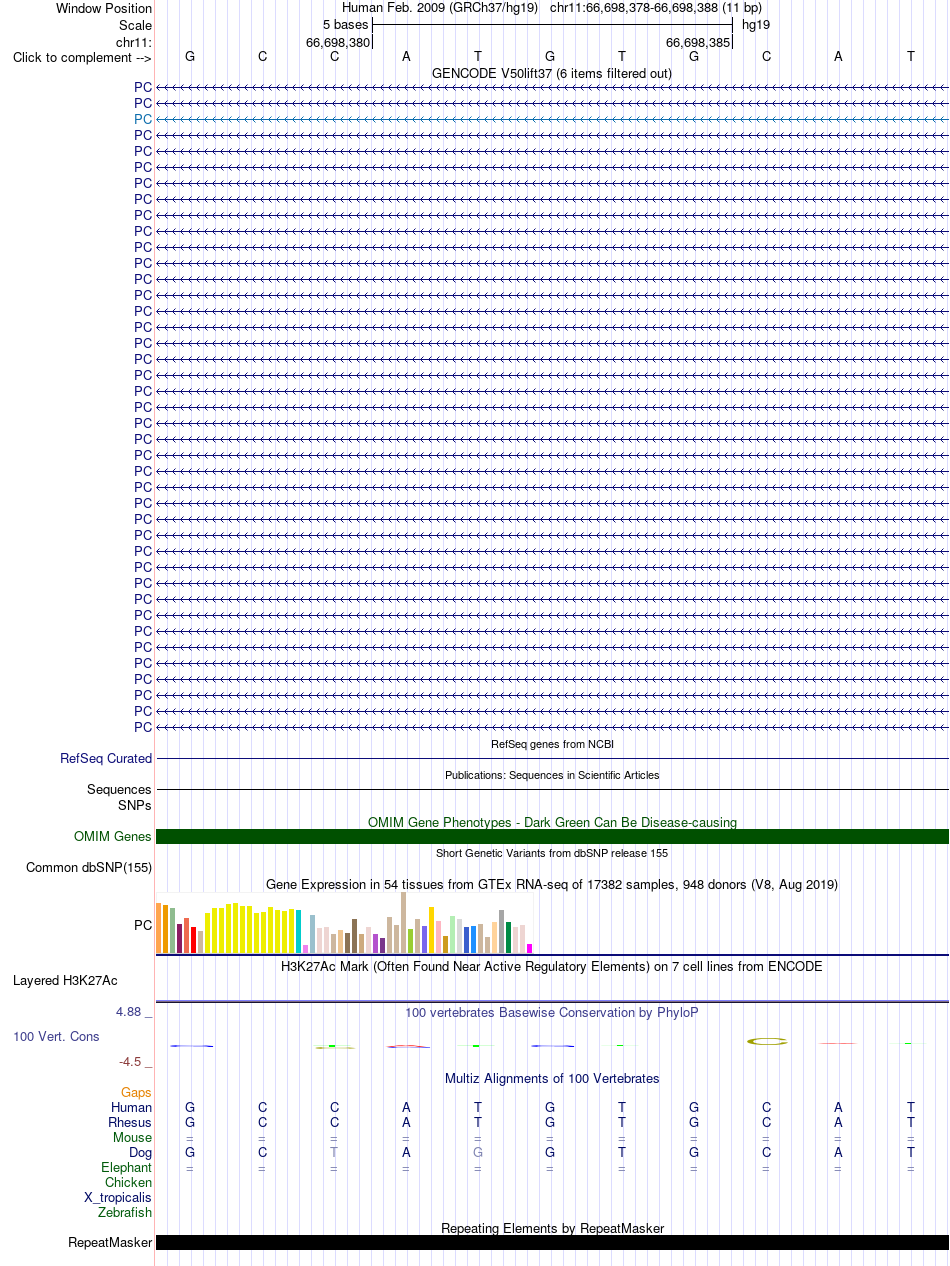Select the Rhesus alignment row label
The height and width of the screenshot is (1266, 950).
click(130, 1122)
